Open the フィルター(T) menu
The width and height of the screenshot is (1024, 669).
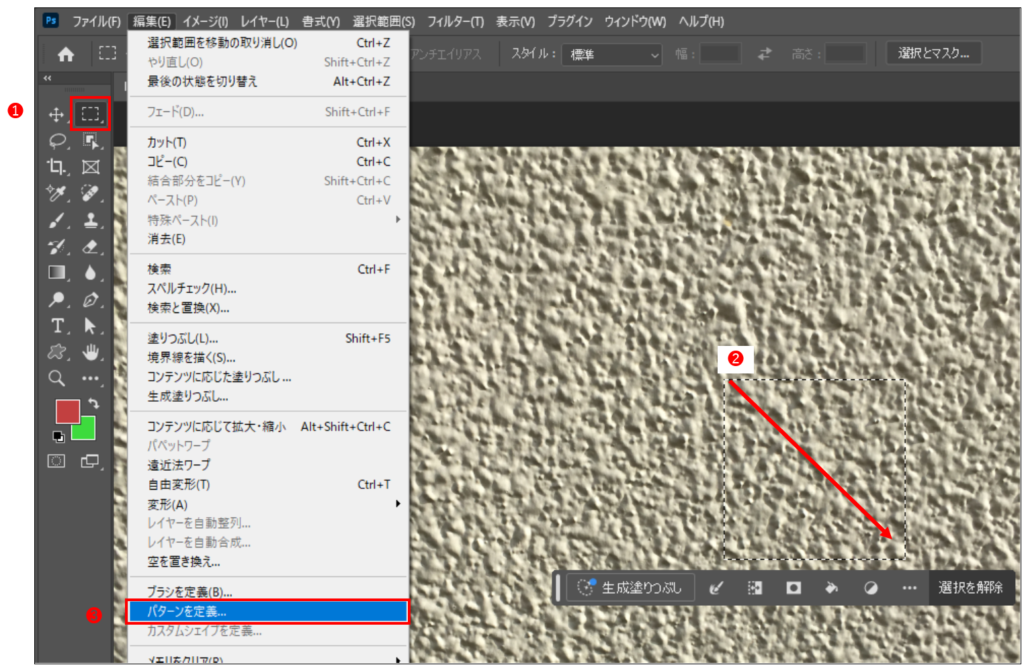point(455,21)
